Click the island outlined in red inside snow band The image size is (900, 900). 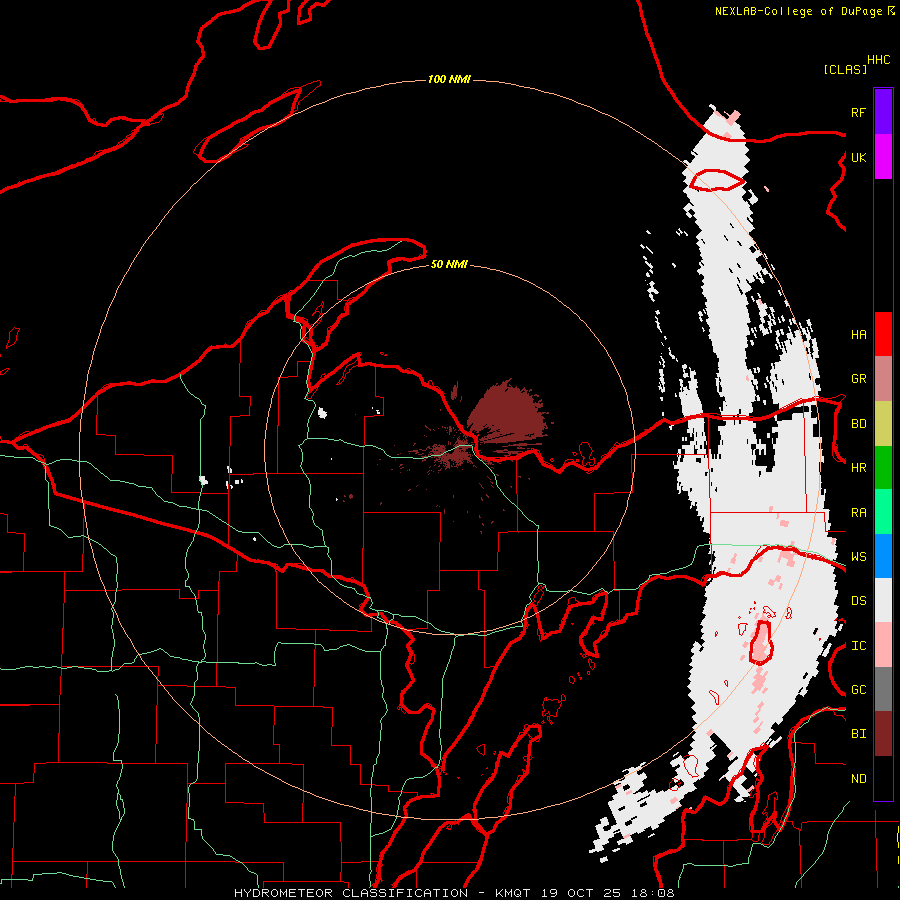(761, 643)
